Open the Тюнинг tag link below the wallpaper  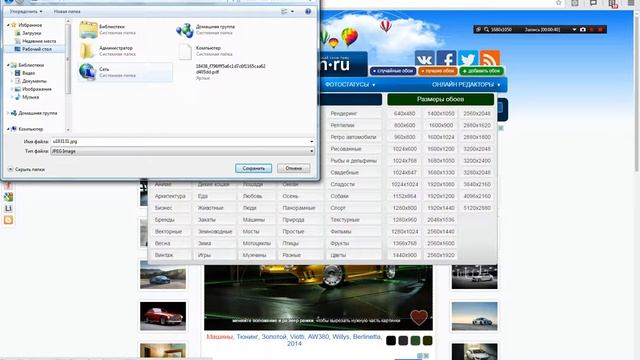coord(247,337)
